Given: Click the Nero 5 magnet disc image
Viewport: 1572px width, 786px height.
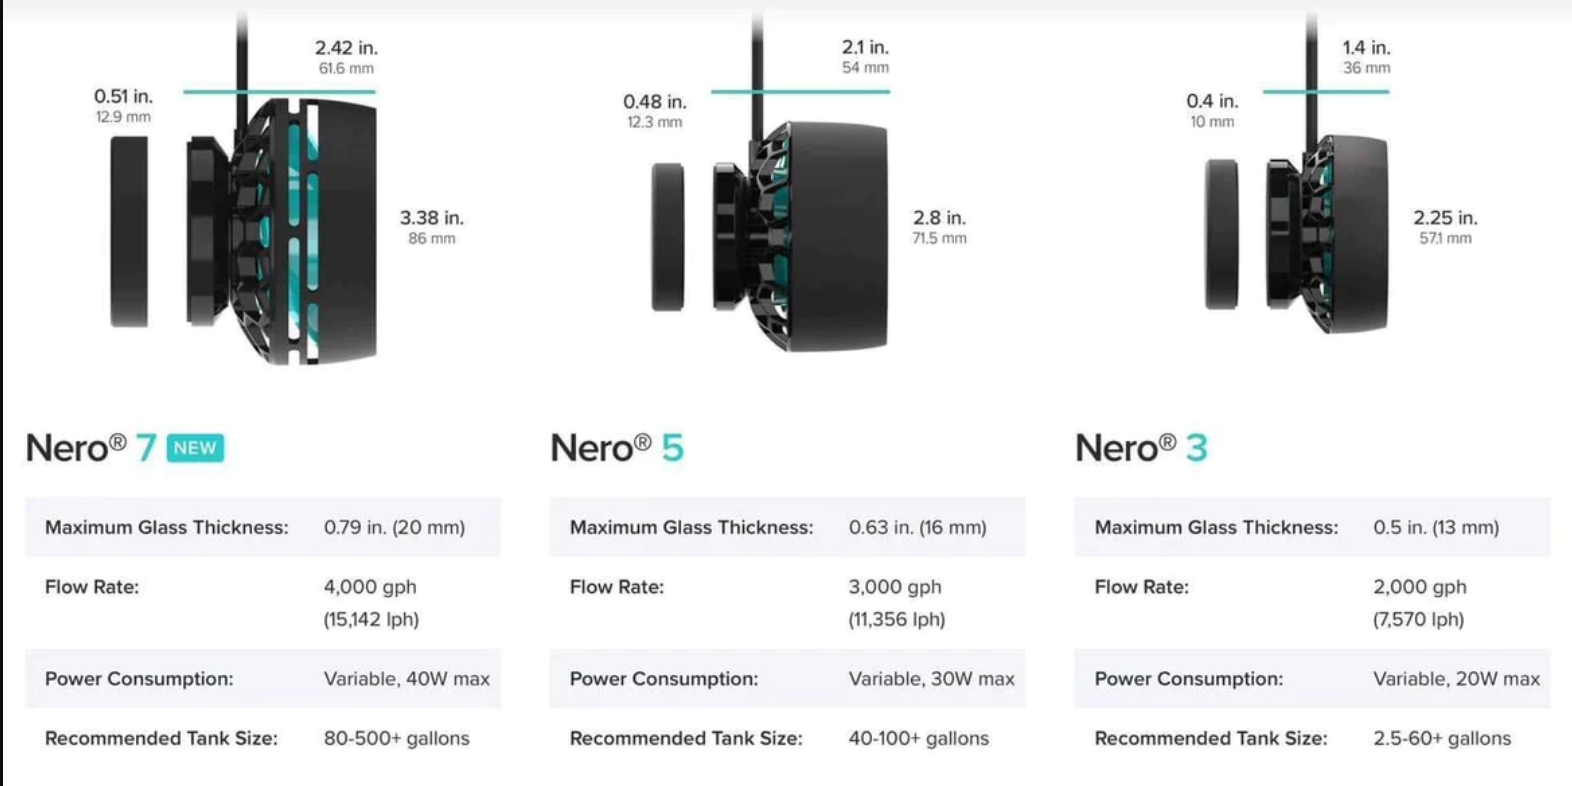Looking at the screenshot, I should point(668,238).
